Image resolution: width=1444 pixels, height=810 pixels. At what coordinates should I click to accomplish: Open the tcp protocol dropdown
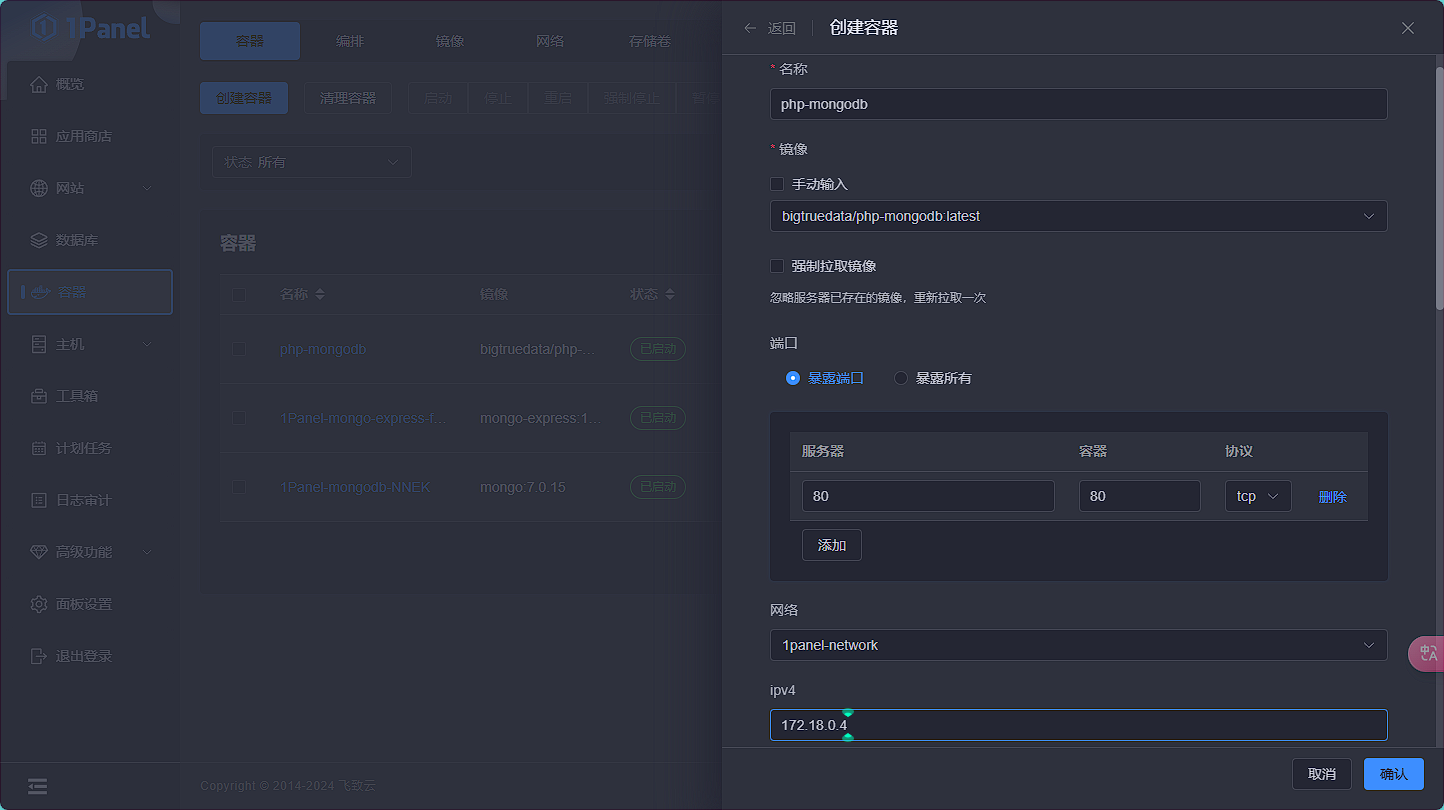pos(1257,496)
